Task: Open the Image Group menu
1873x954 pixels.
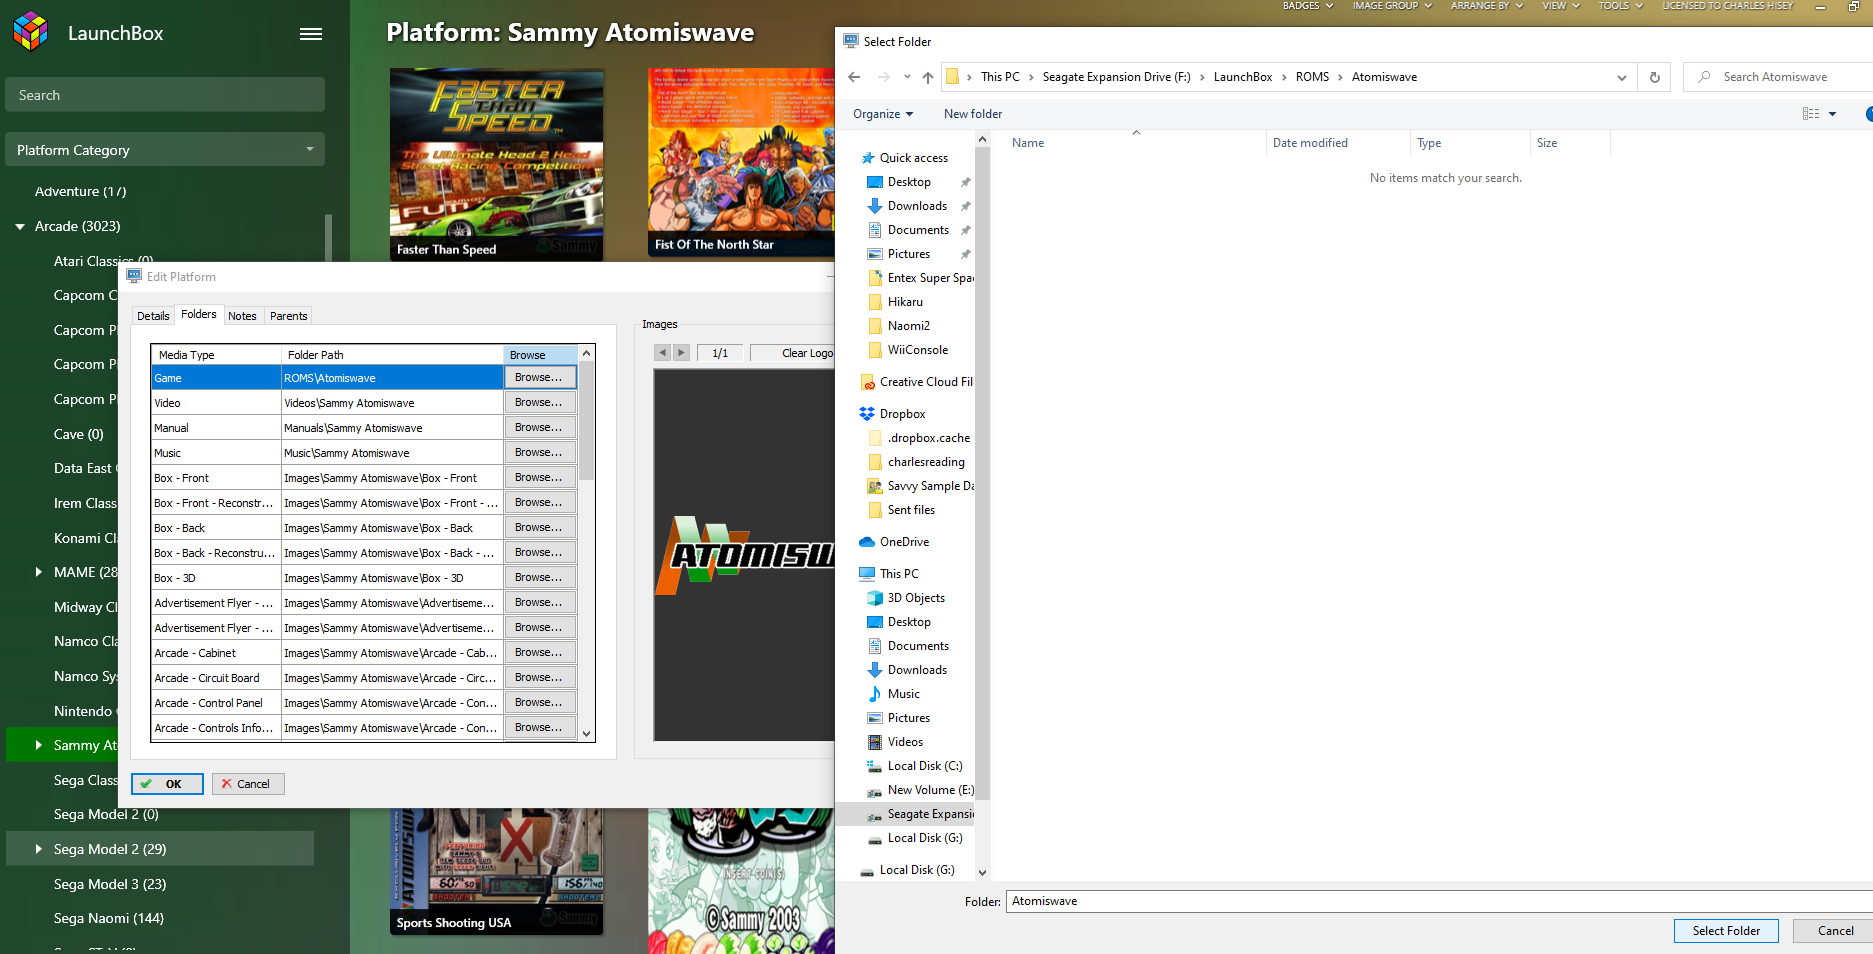Action: point(1392,6)
